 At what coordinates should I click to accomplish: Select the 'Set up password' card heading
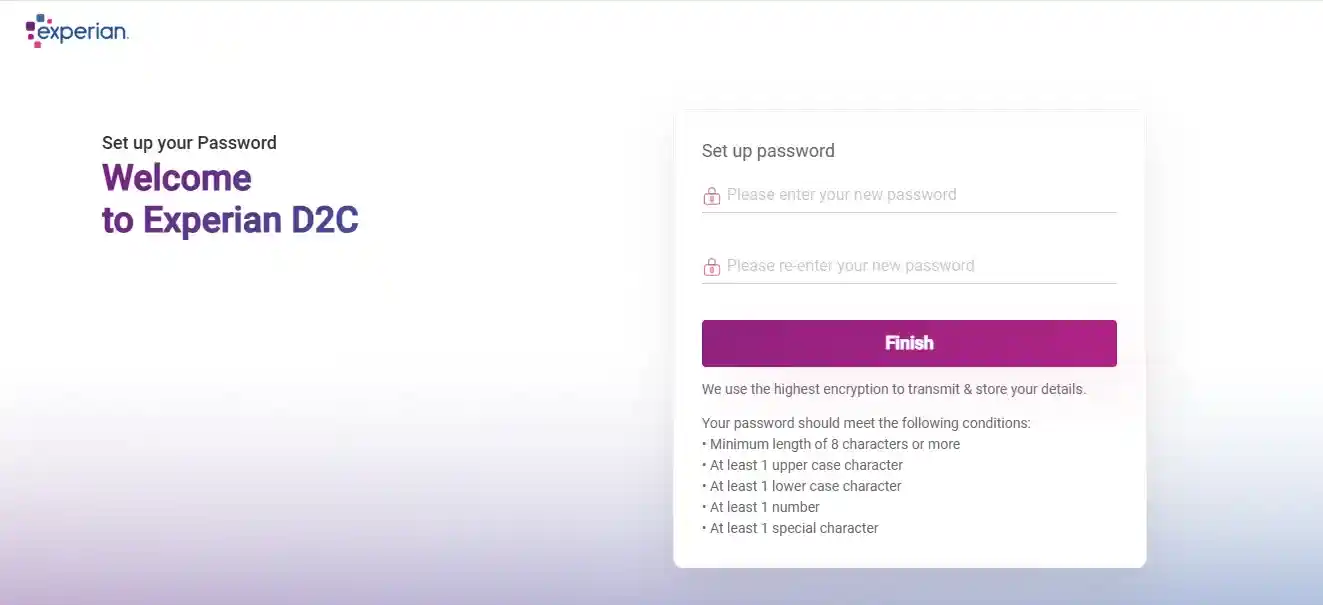(x=768, y=150)
